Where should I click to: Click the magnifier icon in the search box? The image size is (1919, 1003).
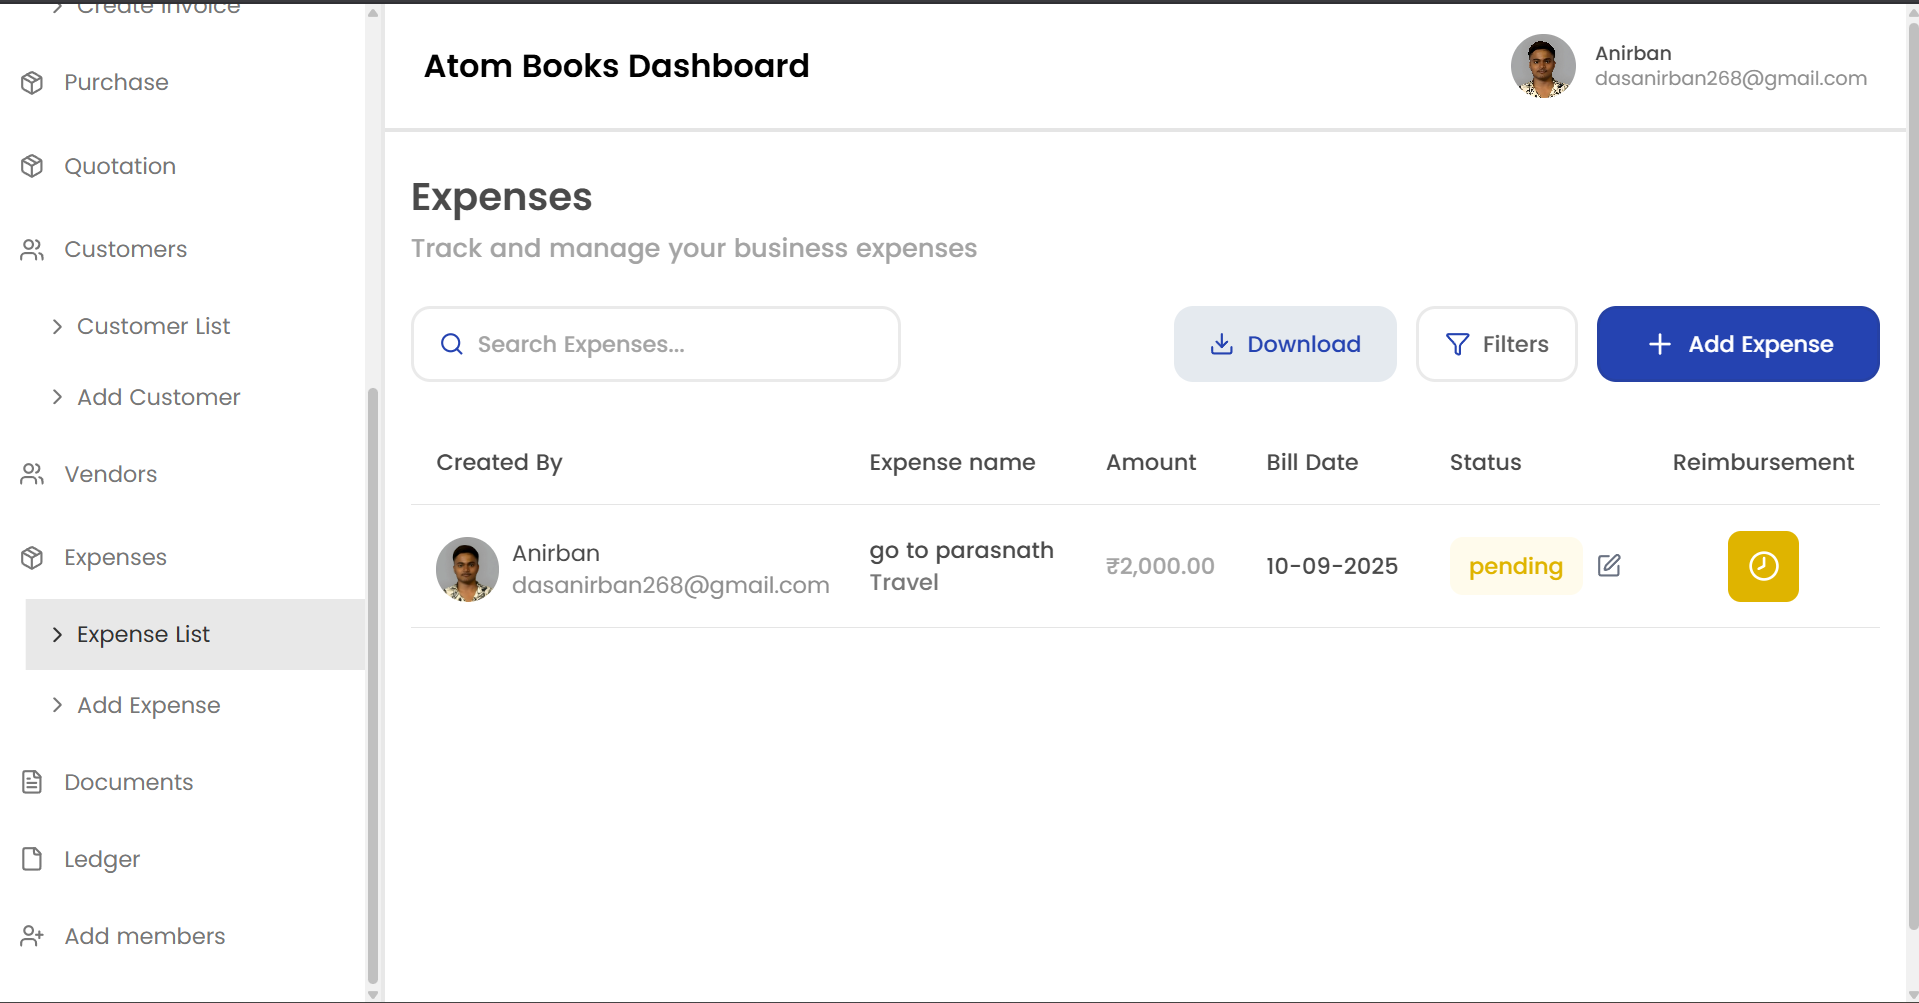tap(452, 344)
